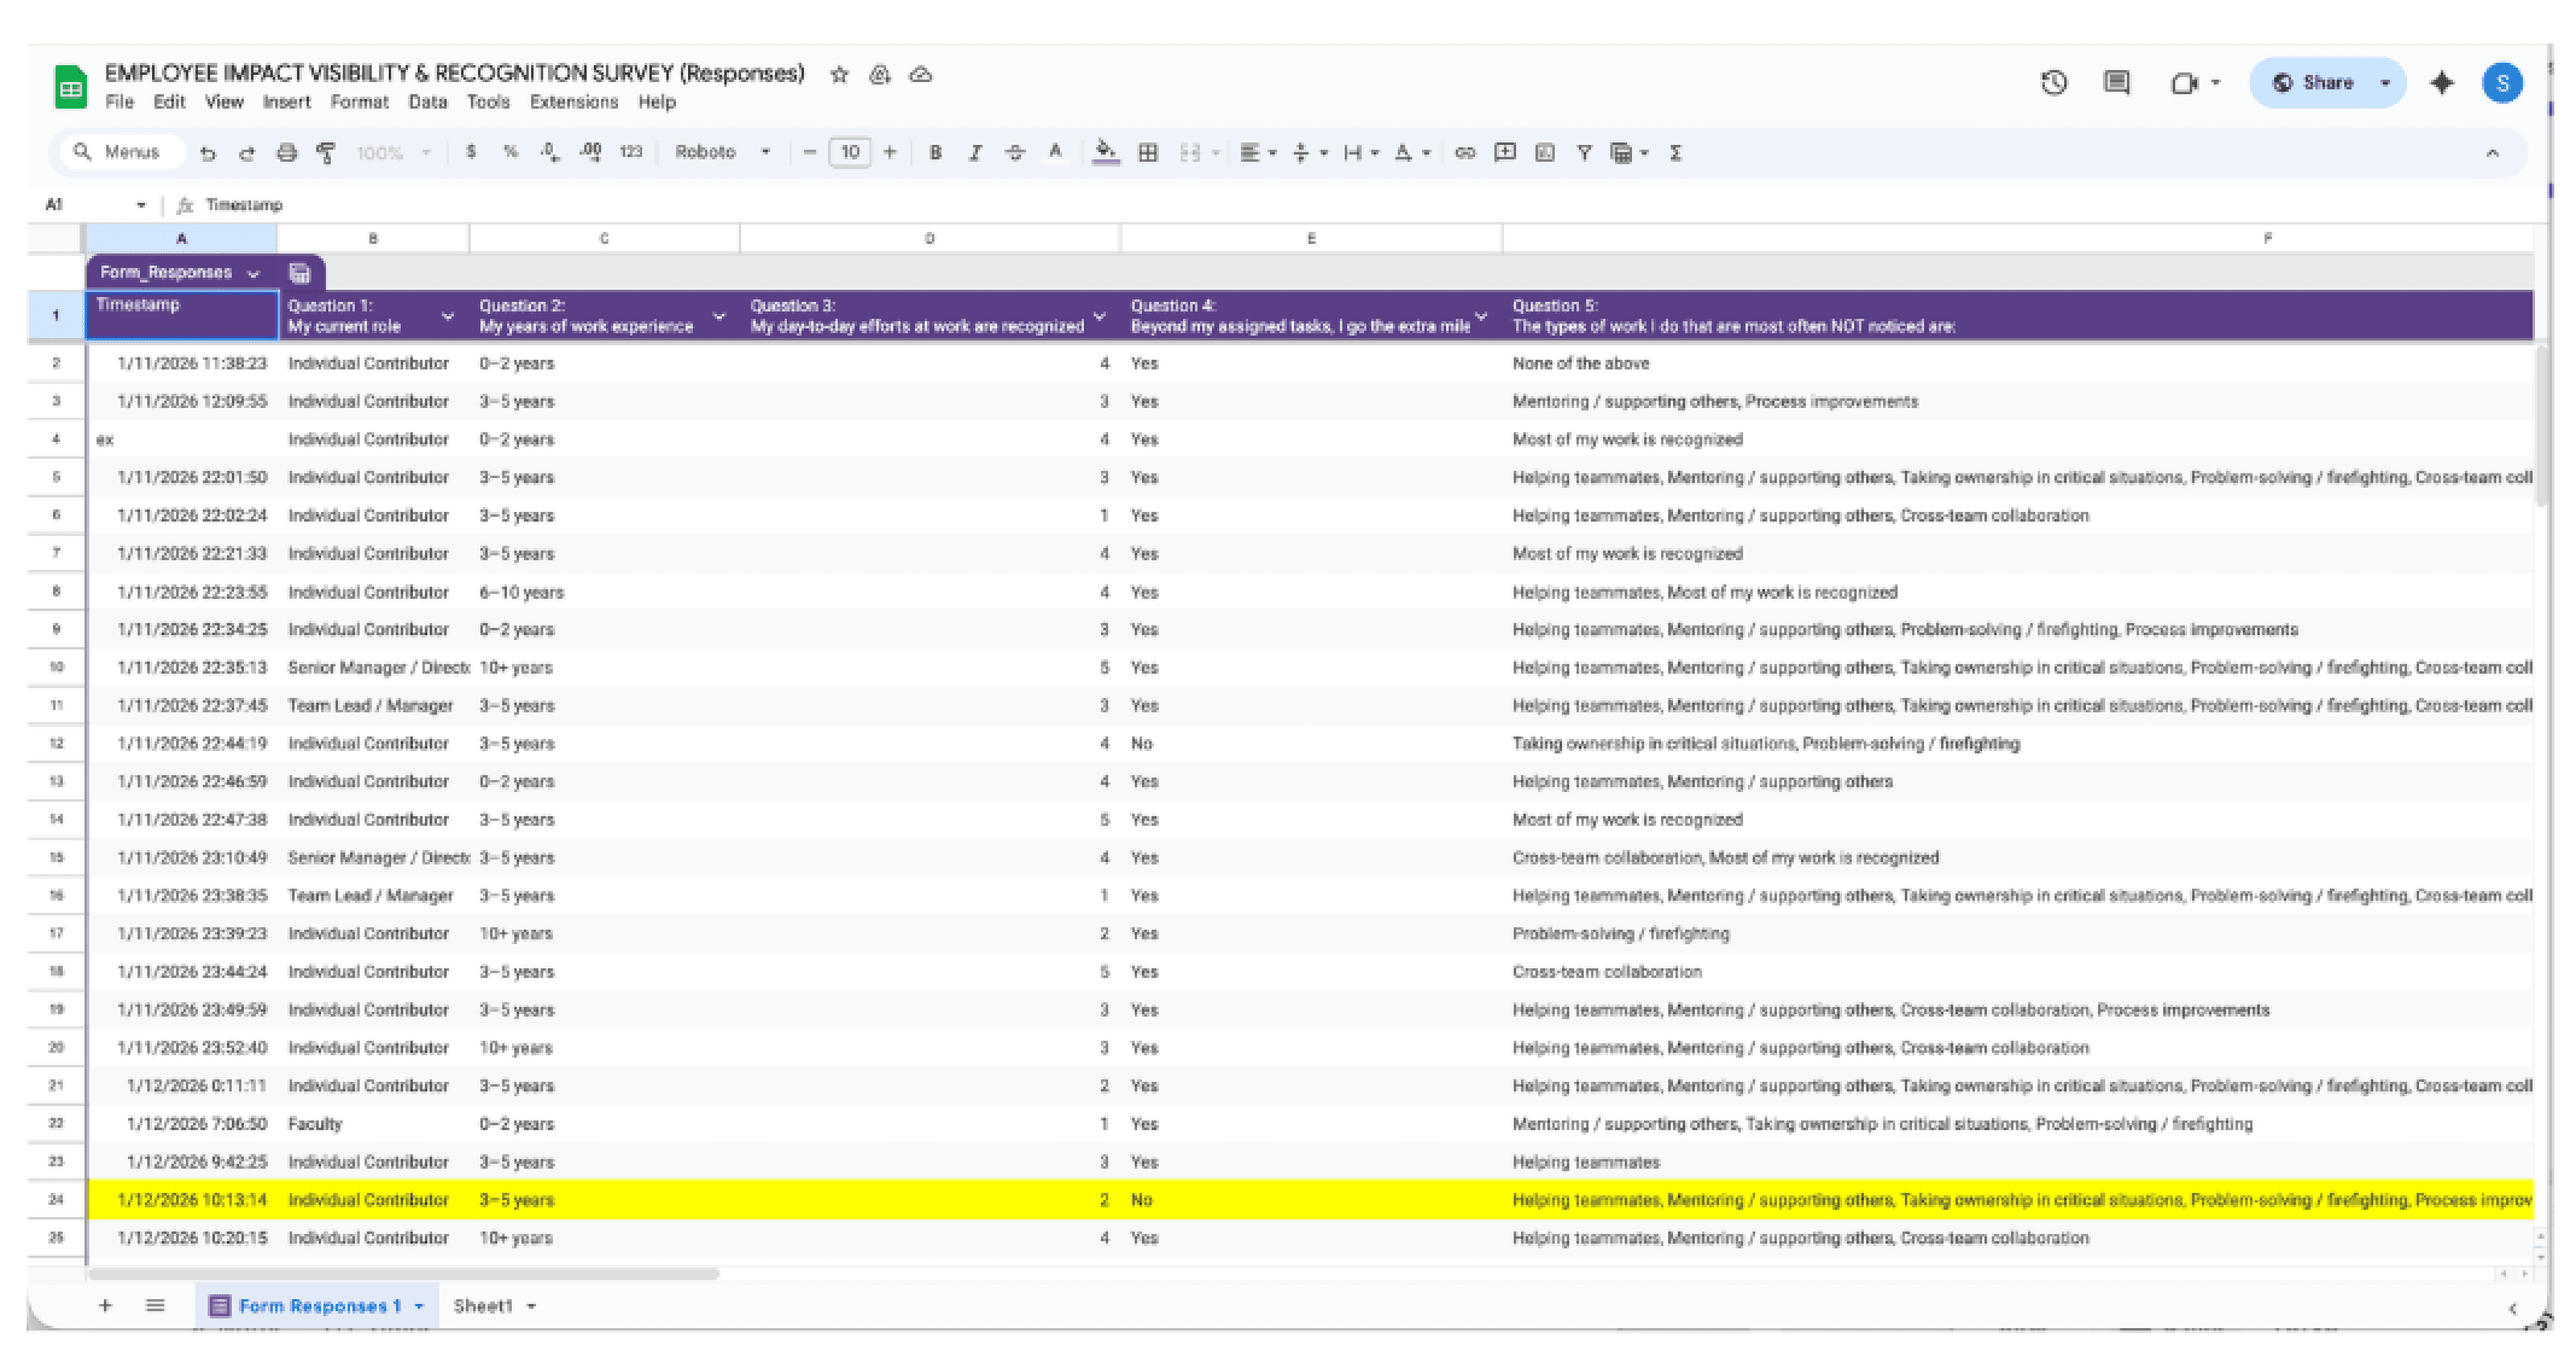
Task: Expand the Form_Responses table menu
Action: pos(253,273)
